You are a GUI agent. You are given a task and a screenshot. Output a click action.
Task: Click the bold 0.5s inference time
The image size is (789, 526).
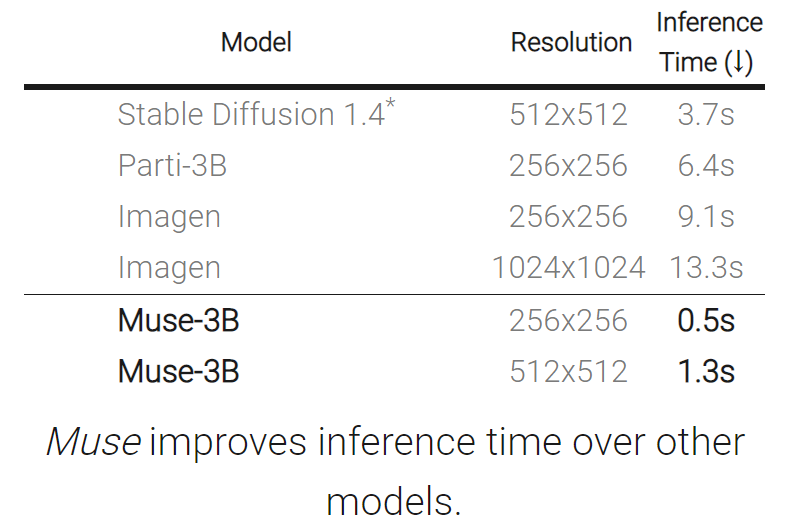point(706,320)
